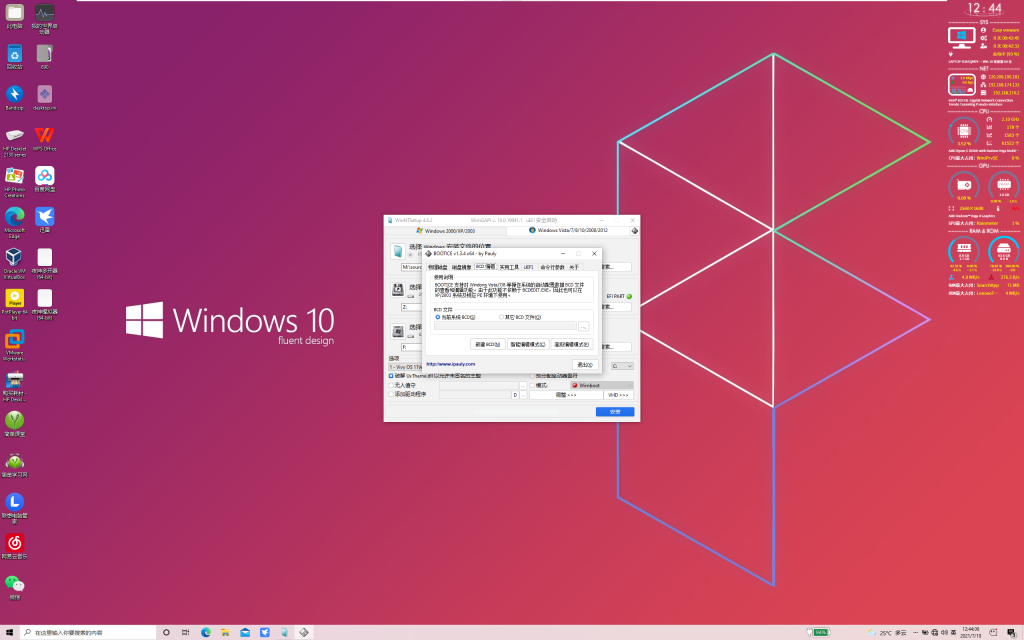
Task: Open the physical disk tab in BOOTICE
Action: 438,267
